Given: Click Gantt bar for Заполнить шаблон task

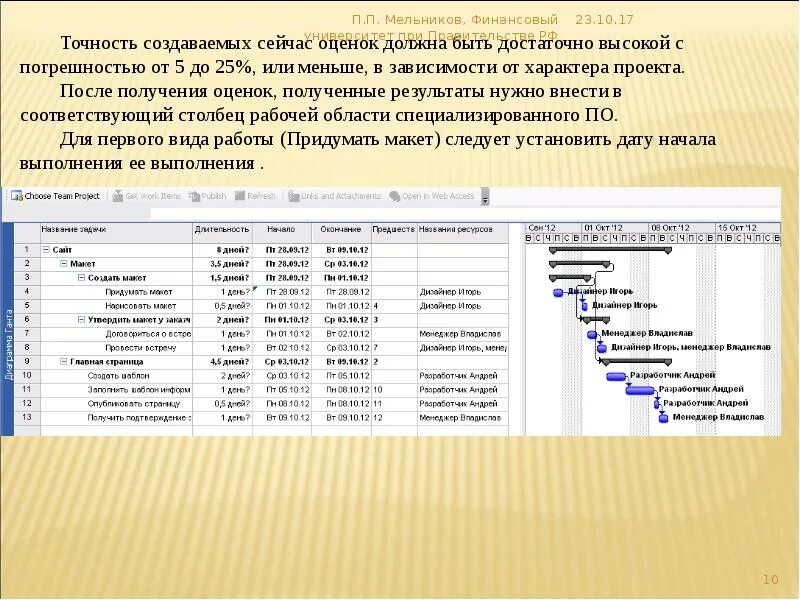Looking at the screenshot, I should (640, 390).
